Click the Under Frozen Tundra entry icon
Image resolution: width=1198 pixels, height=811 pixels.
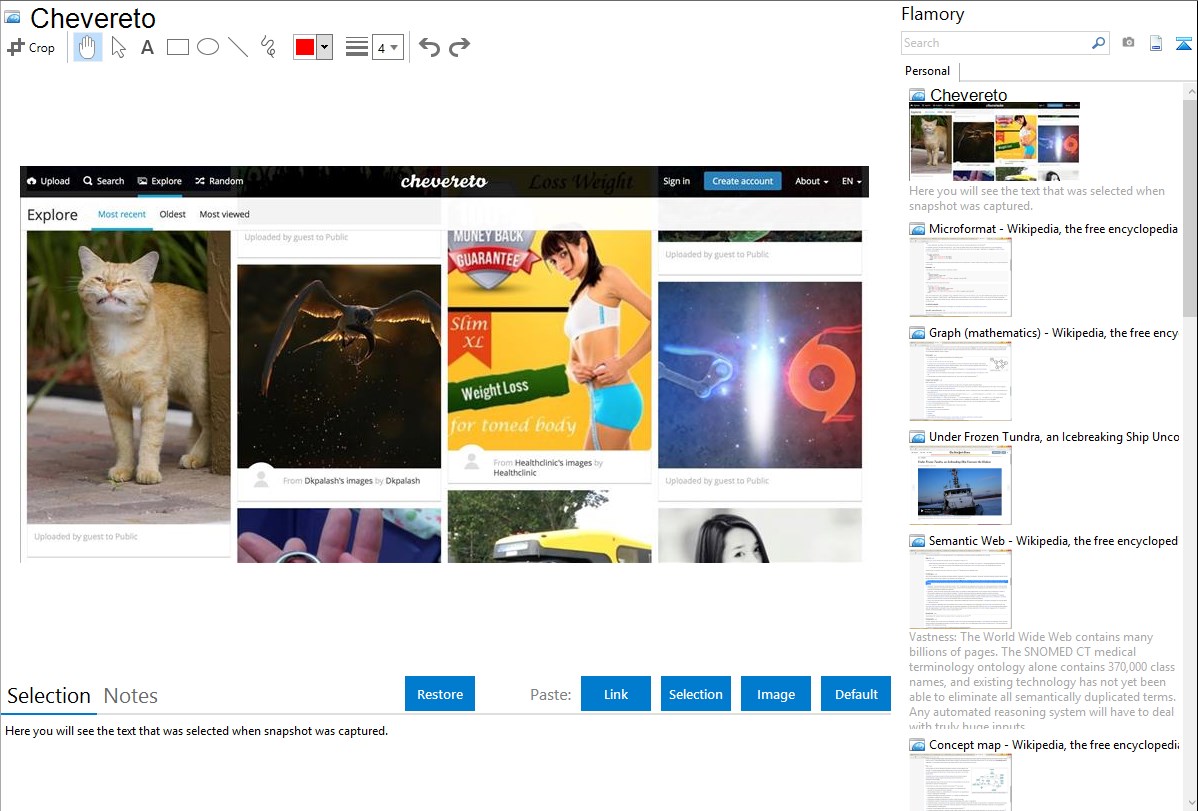click(x=917, y=437)
